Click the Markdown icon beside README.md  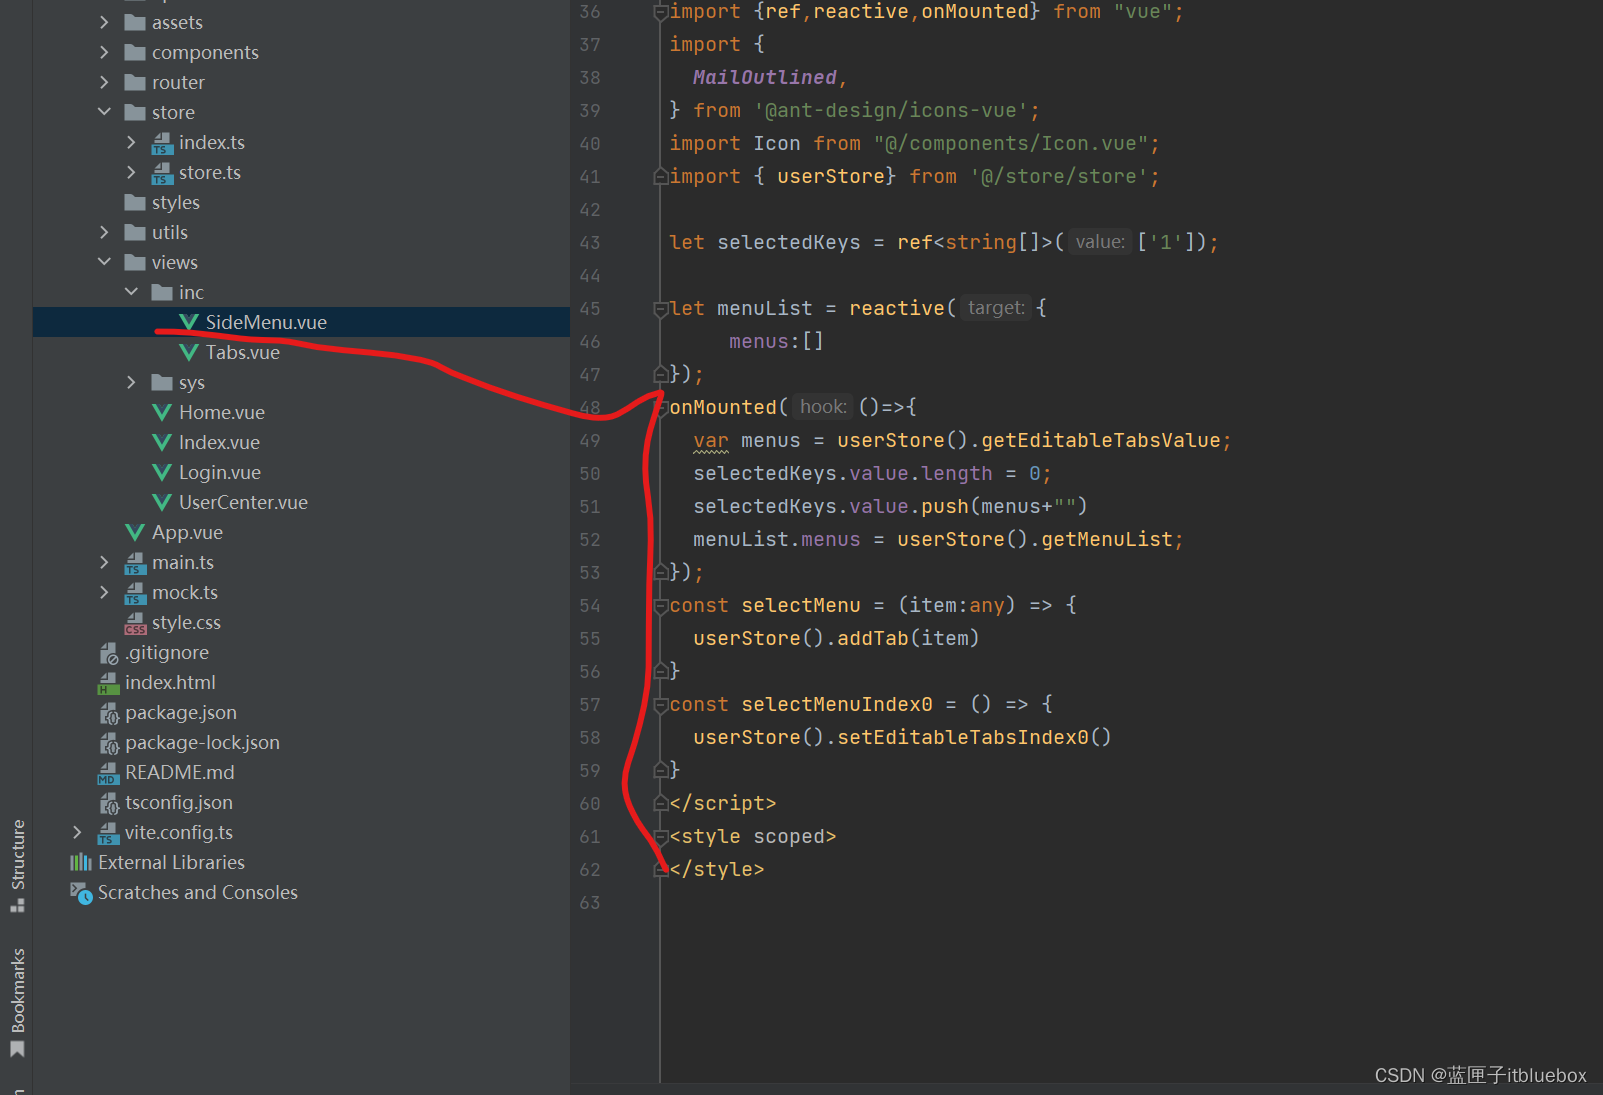[x=108, y=773]
